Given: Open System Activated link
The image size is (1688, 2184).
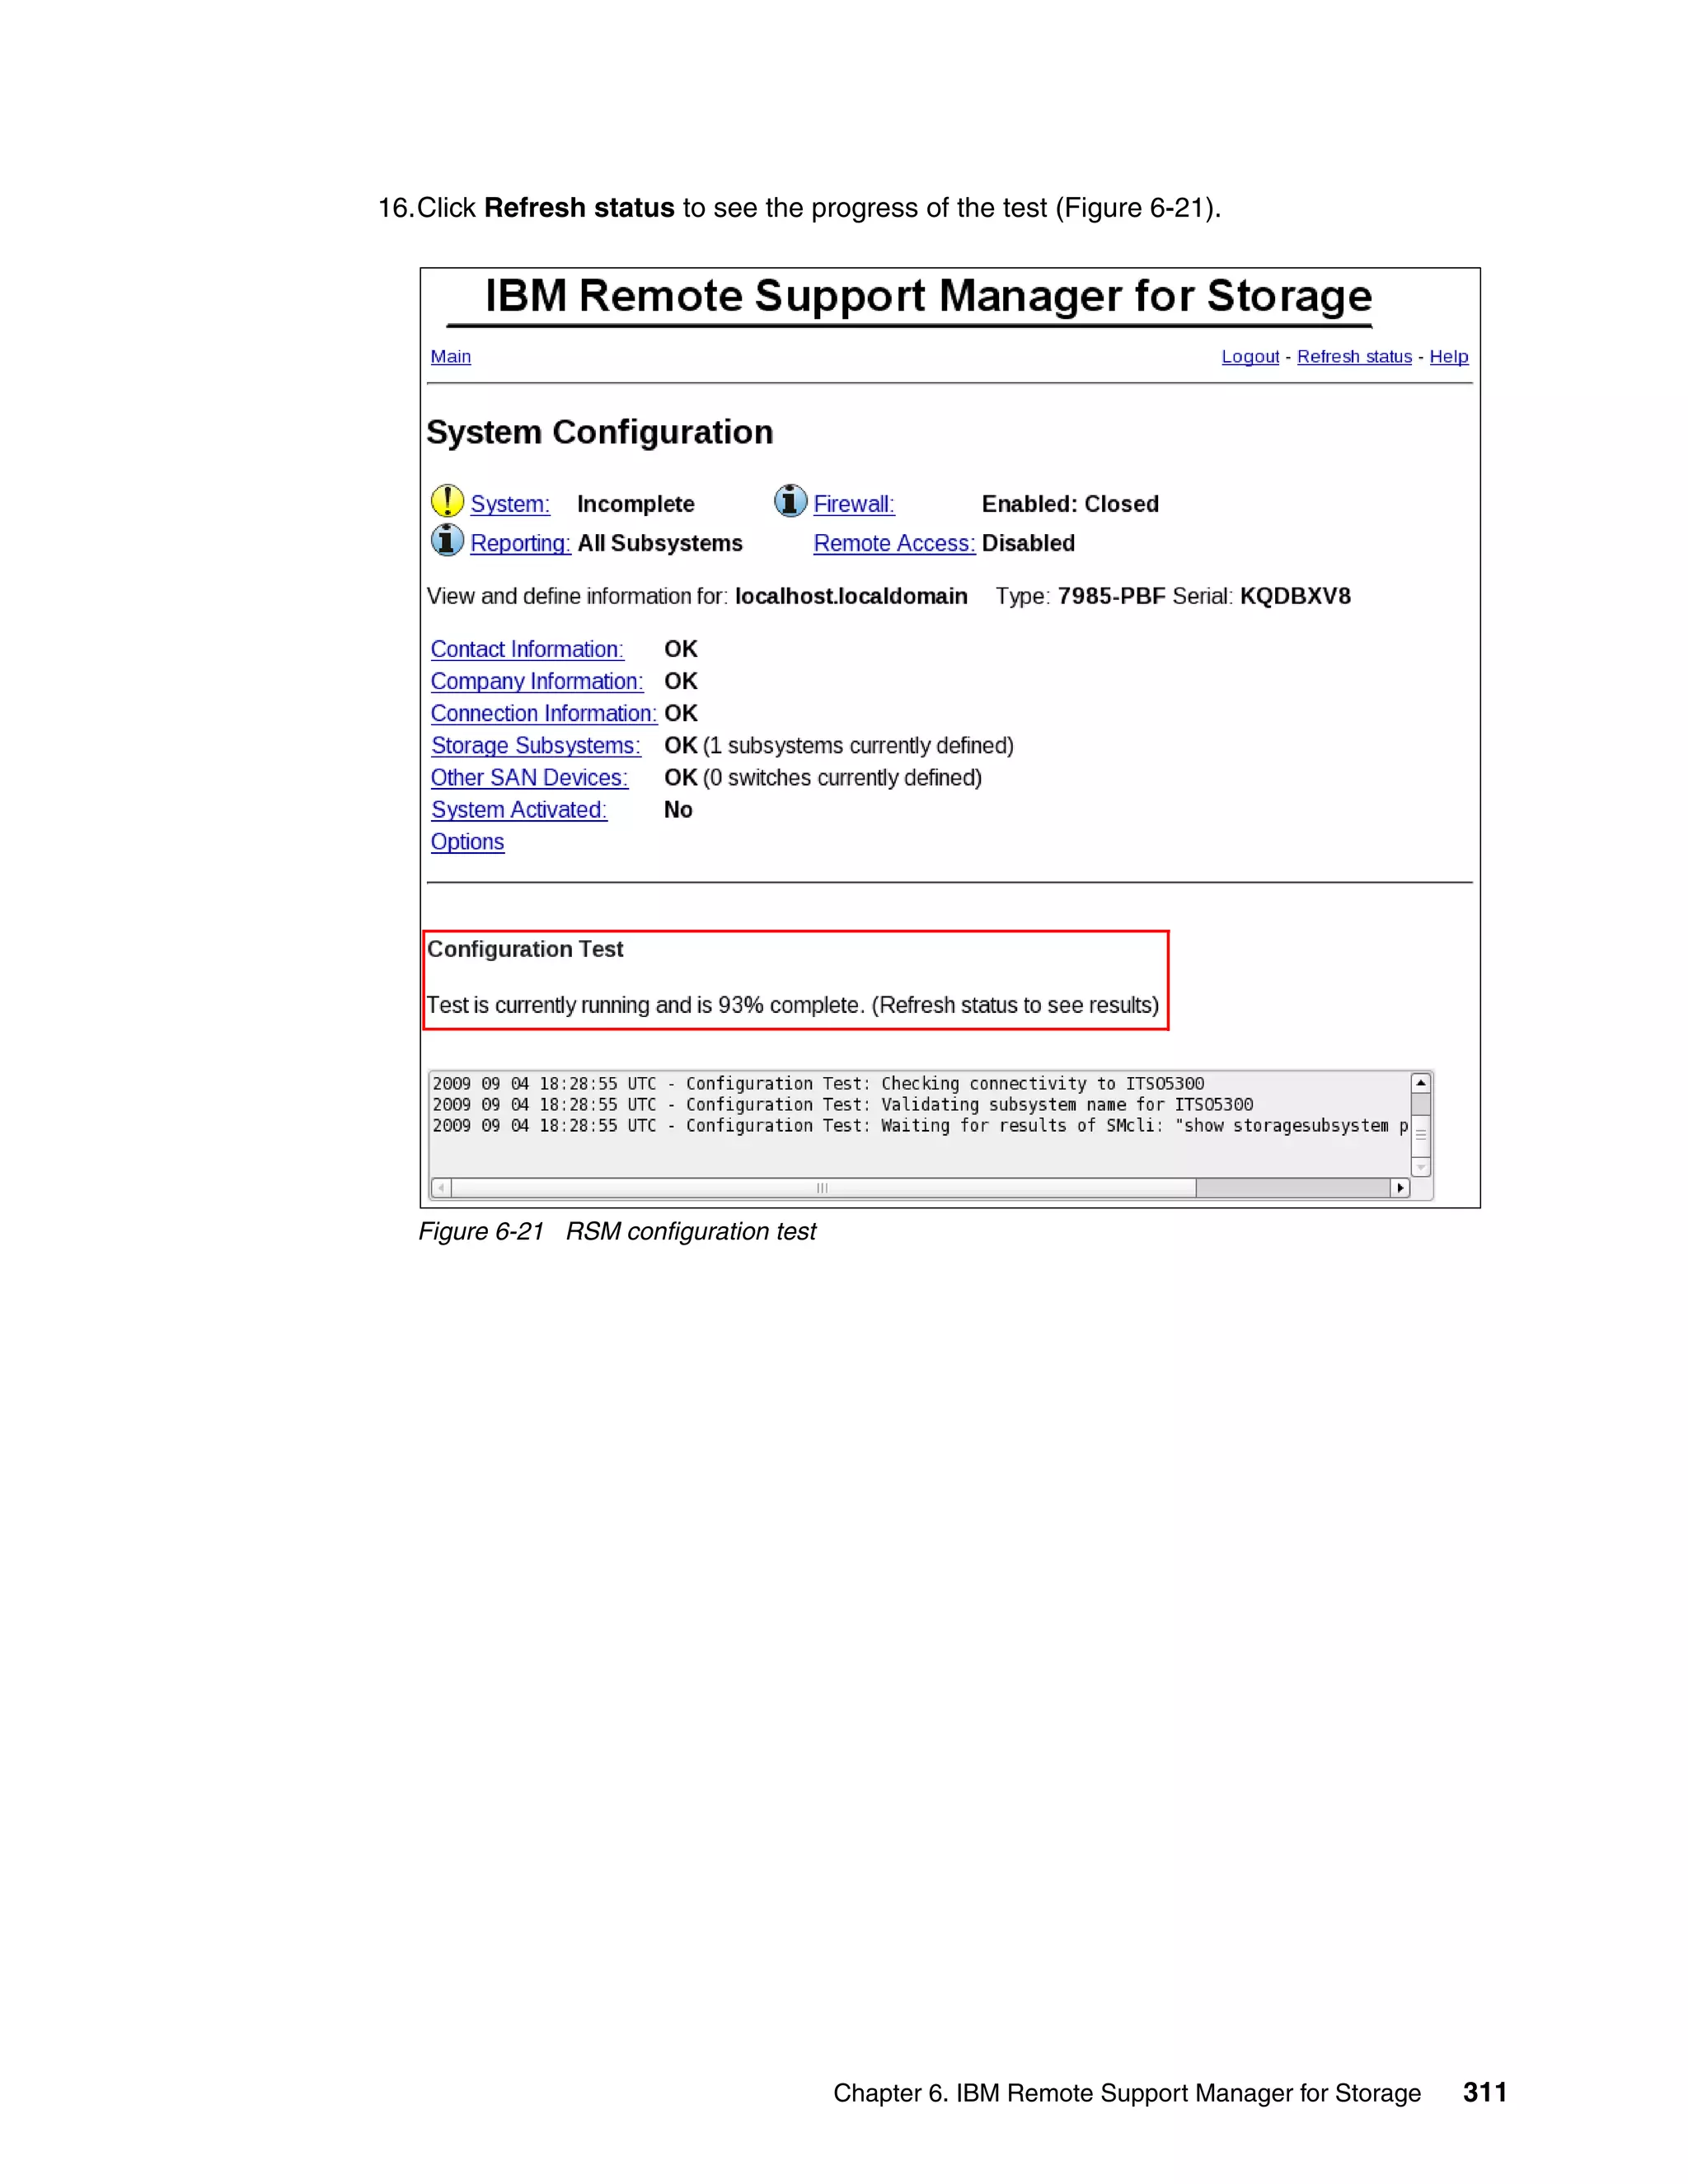Looking at the screenshot, I should [x=519, y=809].
